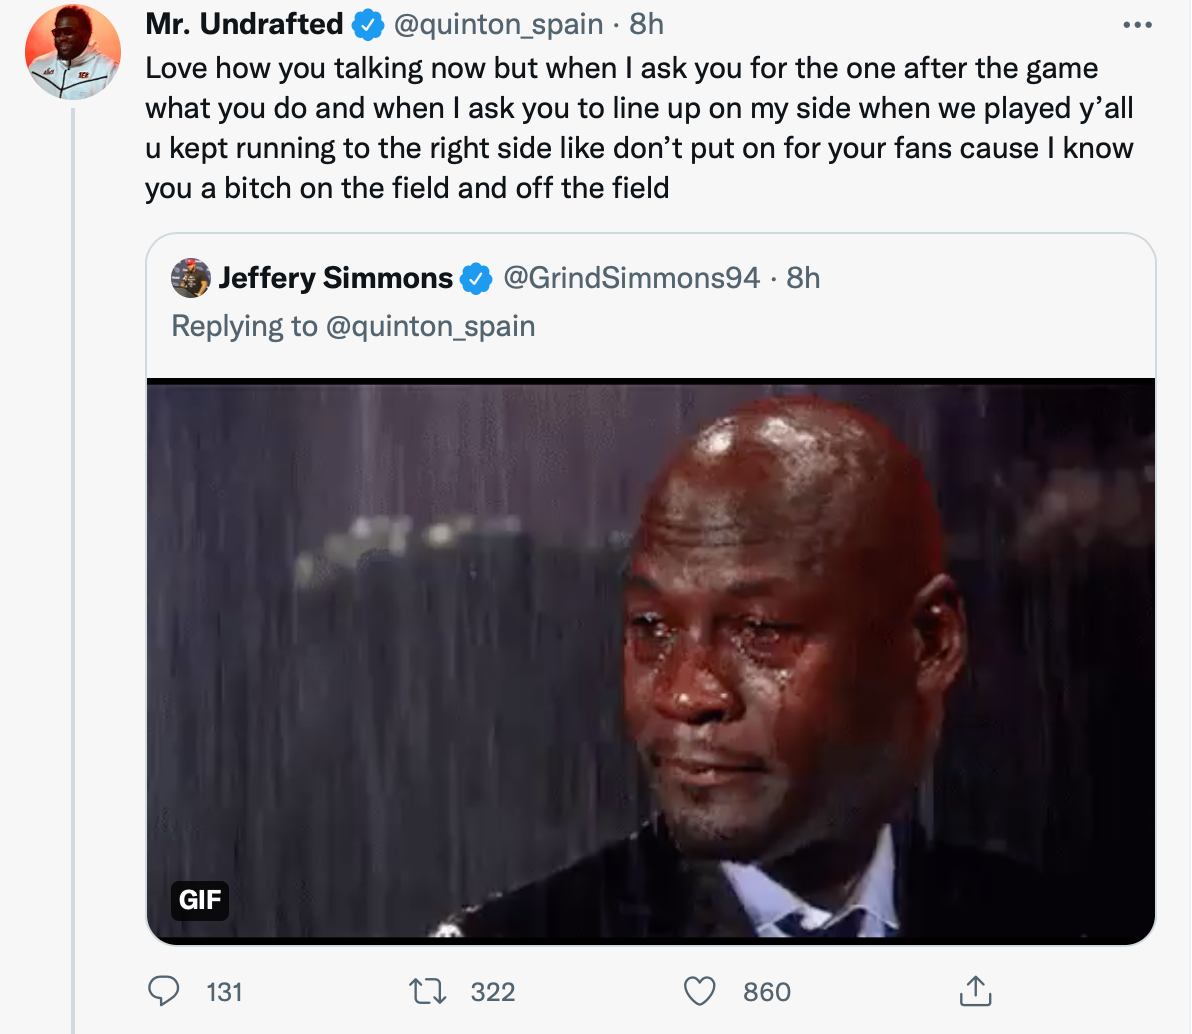Open the Jeffery Simmons display name
This screenshot has height=1034, width=1192.
pos(335,278)
